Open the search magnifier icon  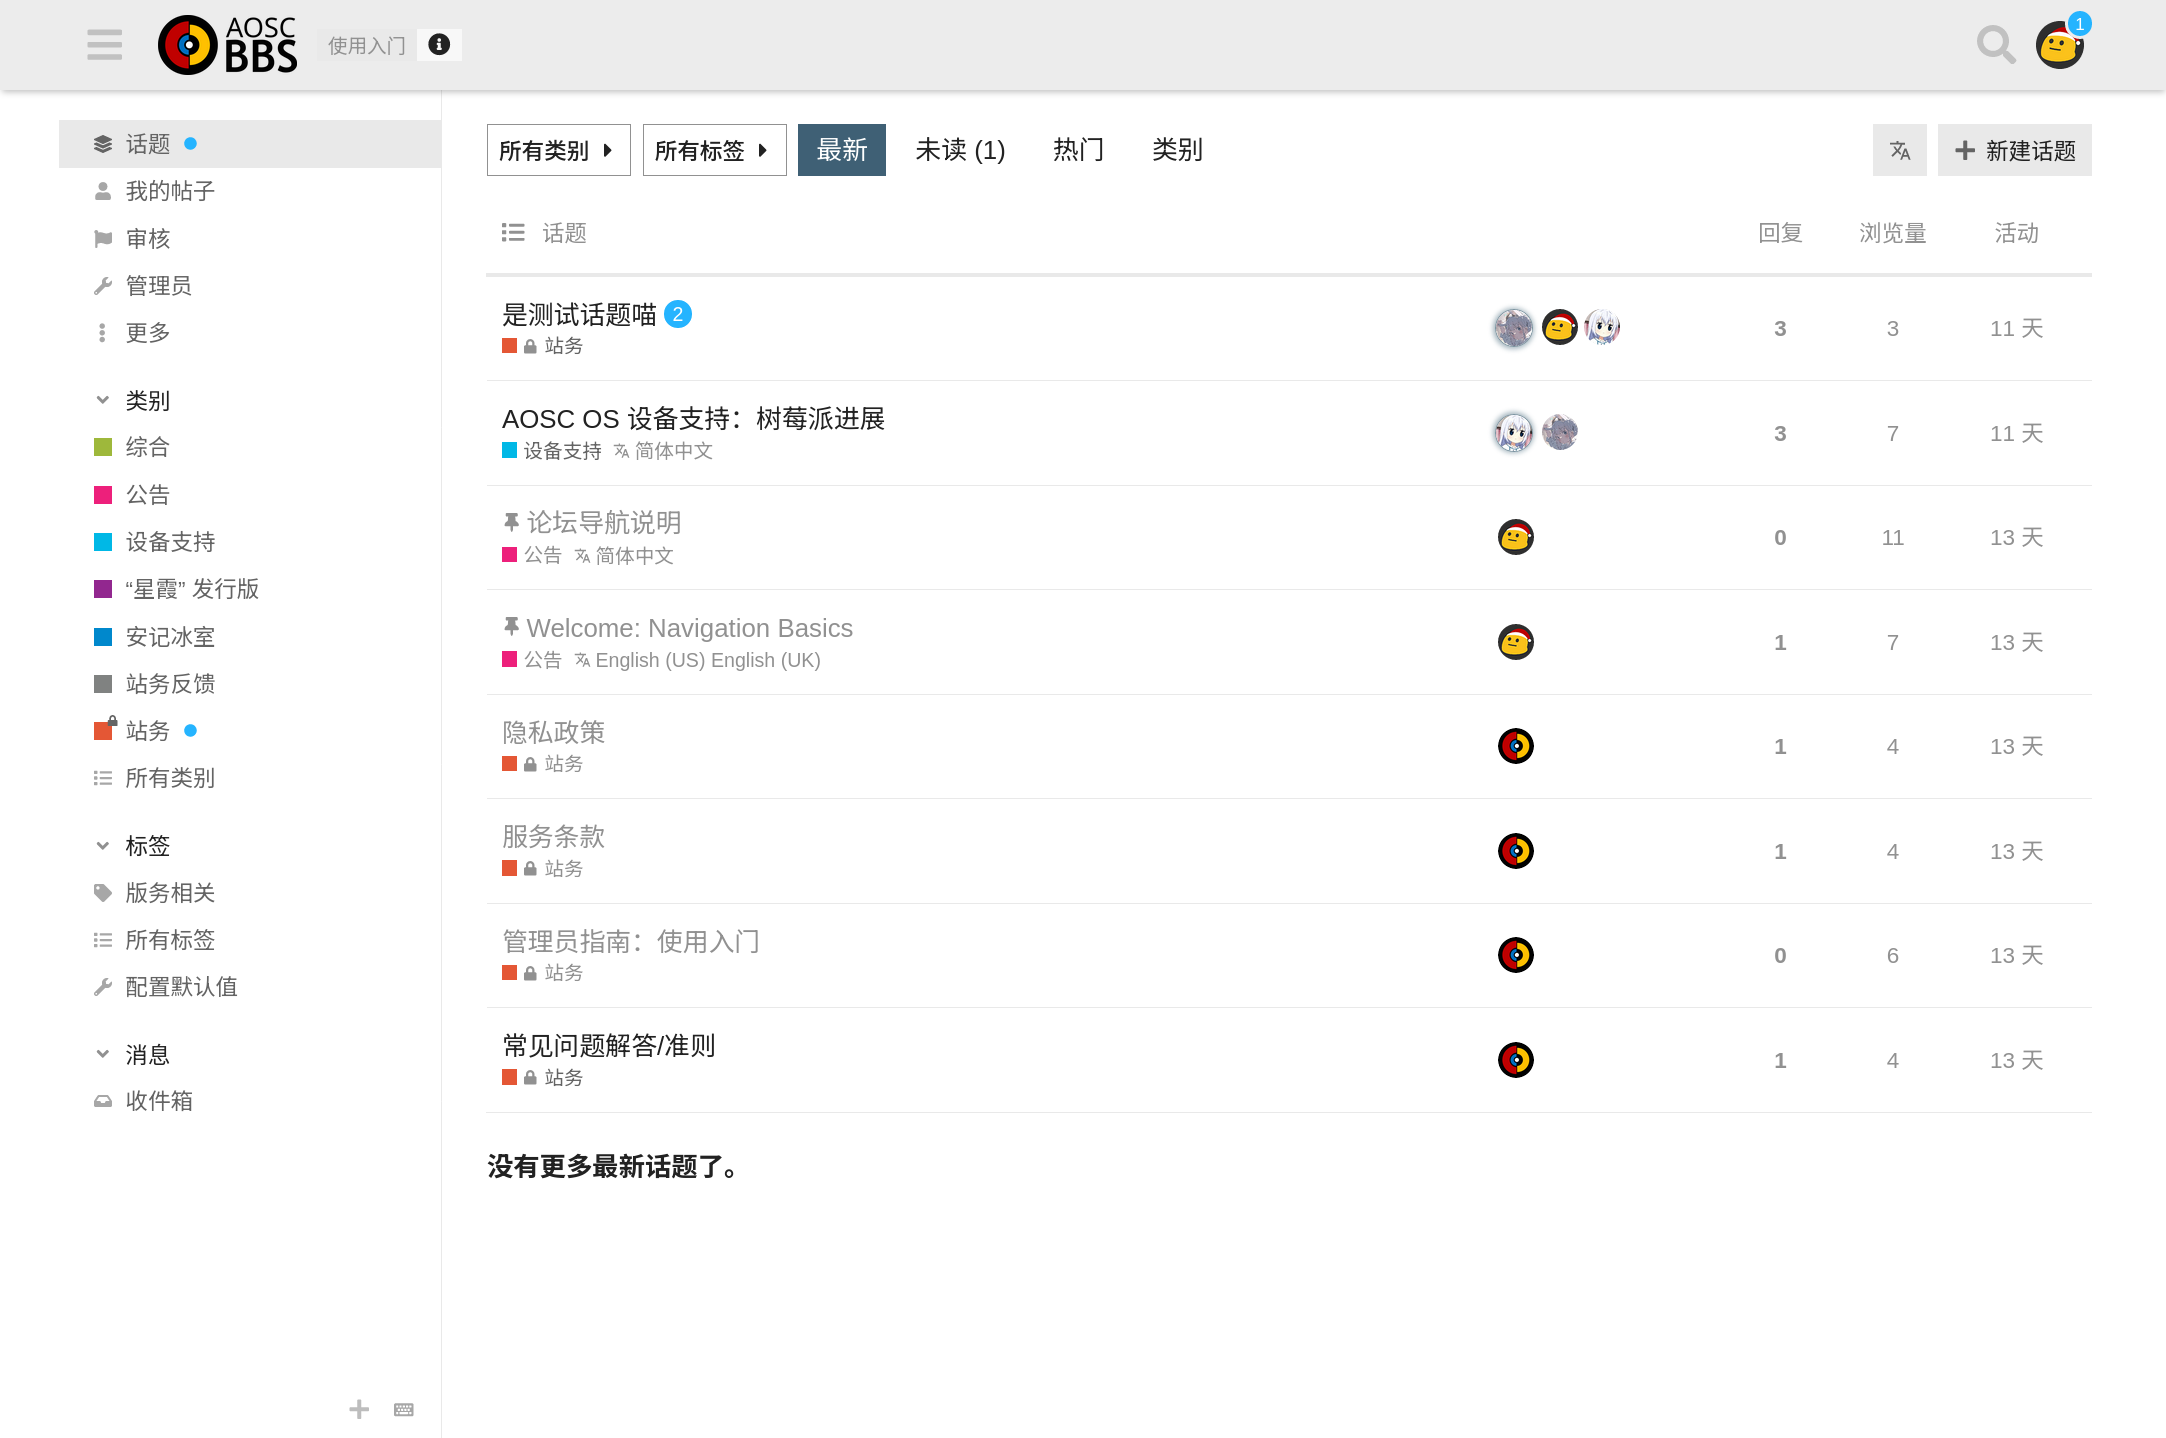[1995, 45]
